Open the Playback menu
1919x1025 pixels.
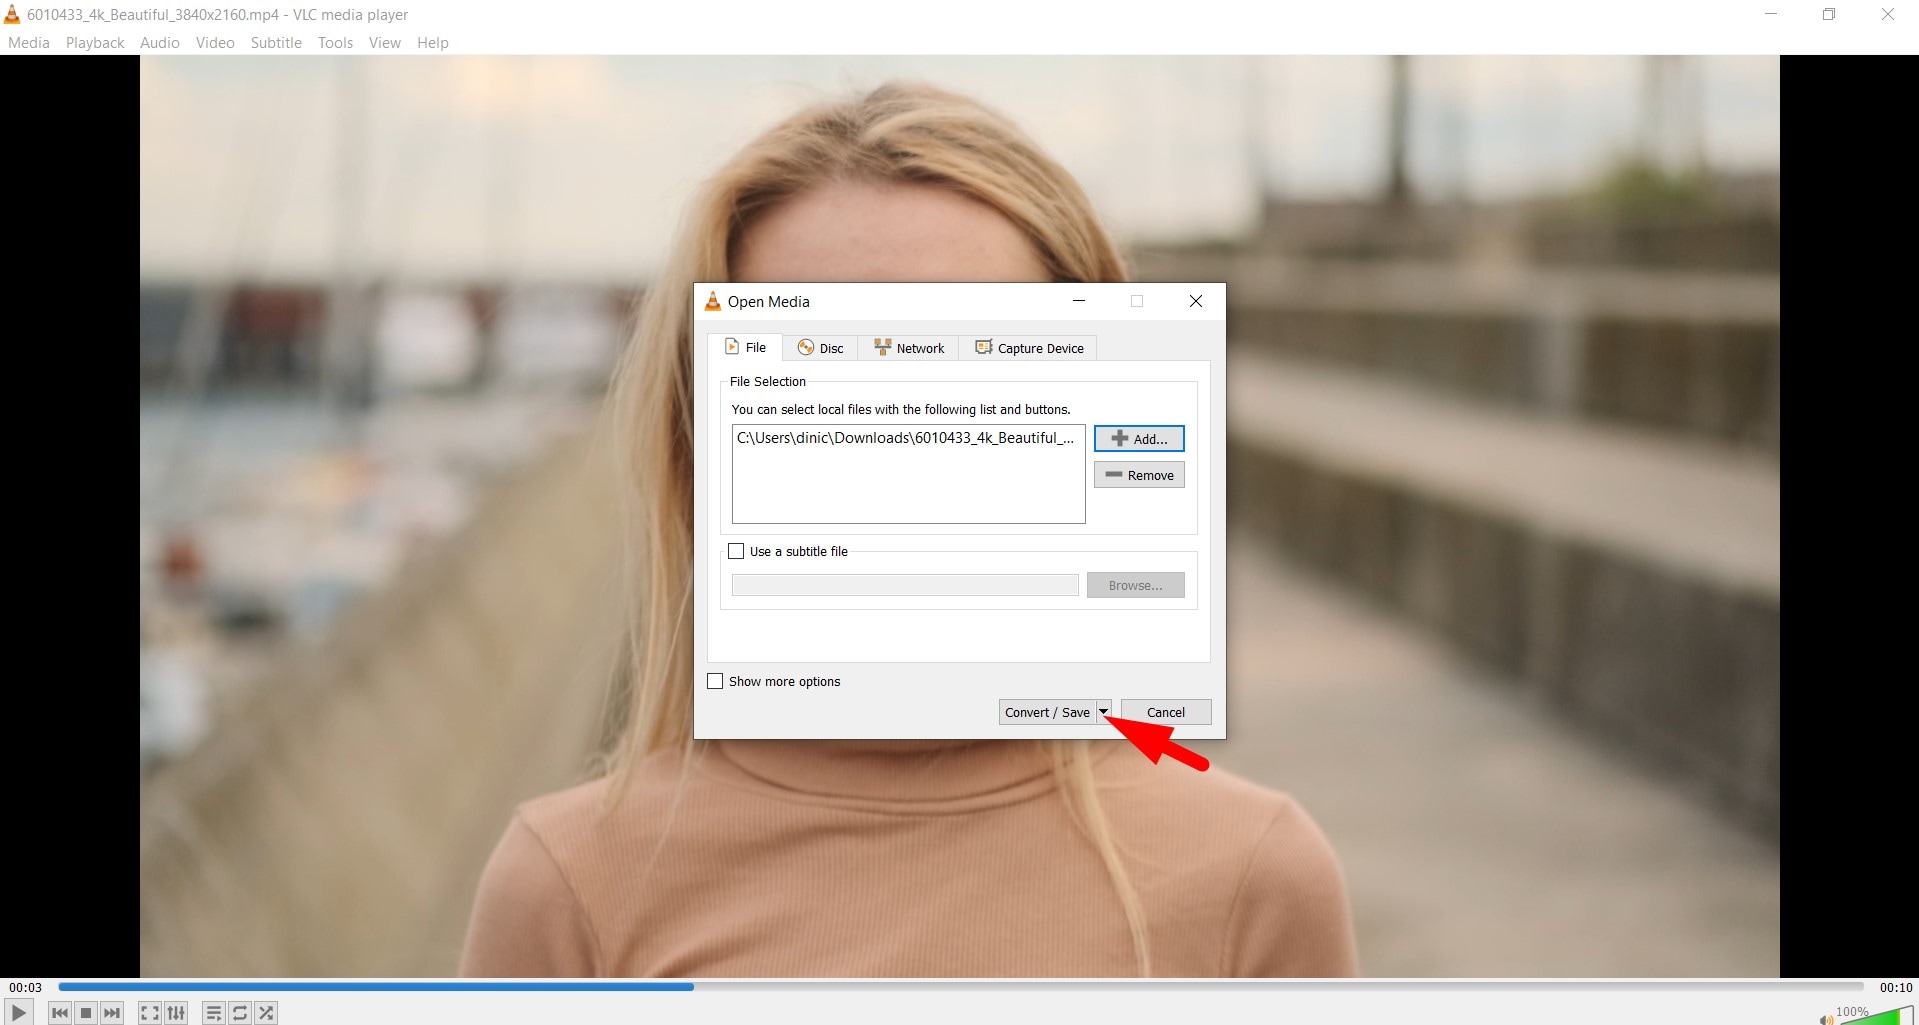click(95, 43)
